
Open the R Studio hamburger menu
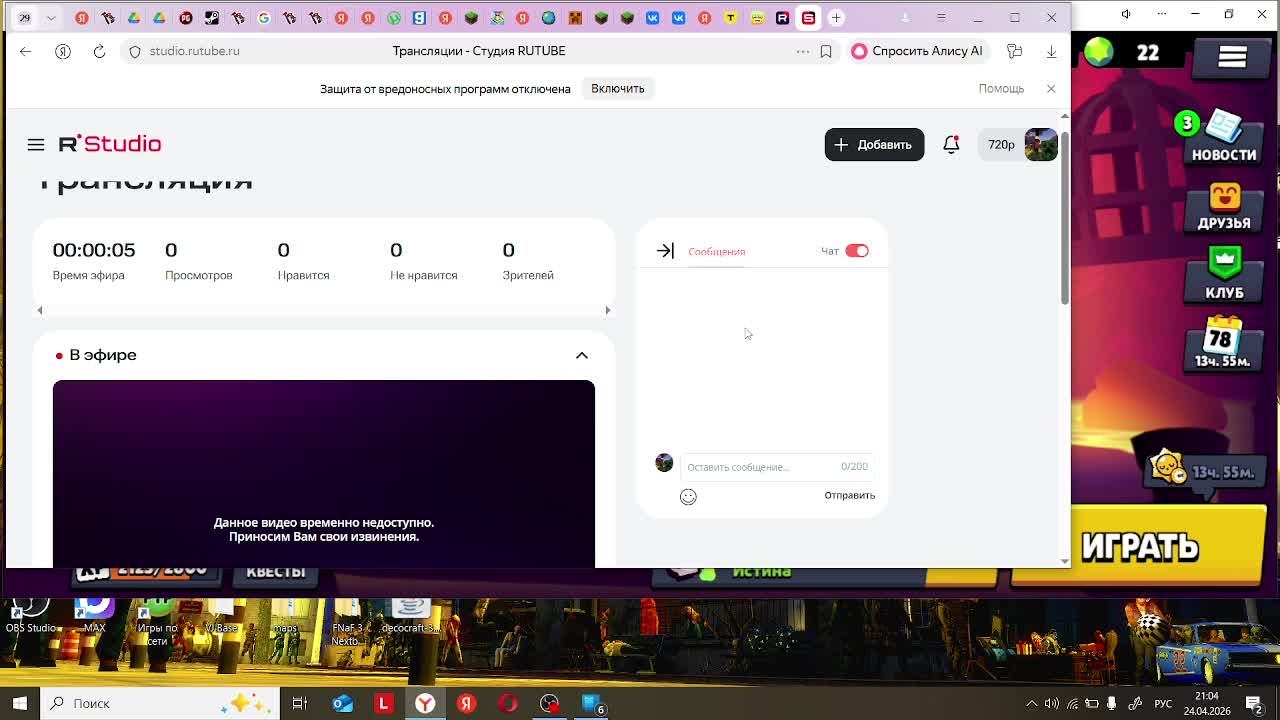tap(36, 145)
